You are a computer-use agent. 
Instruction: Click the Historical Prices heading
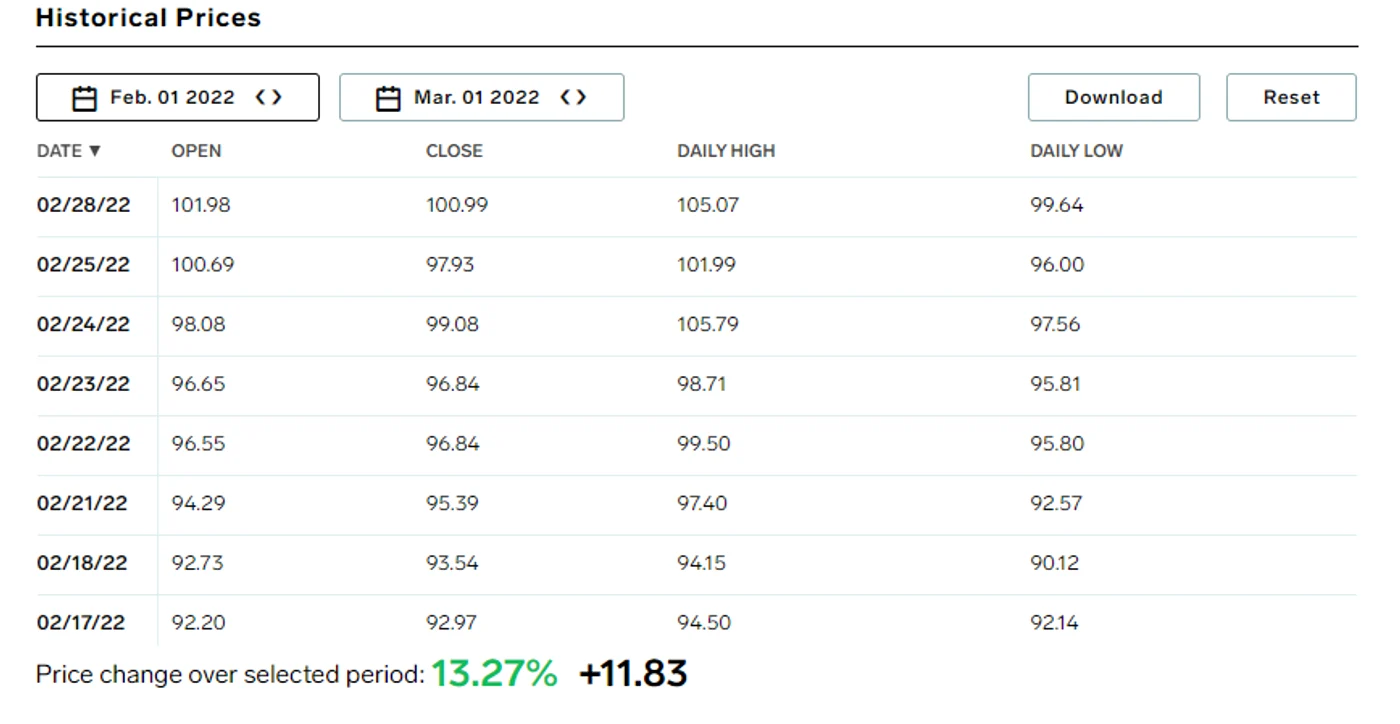tap(148, 18)
